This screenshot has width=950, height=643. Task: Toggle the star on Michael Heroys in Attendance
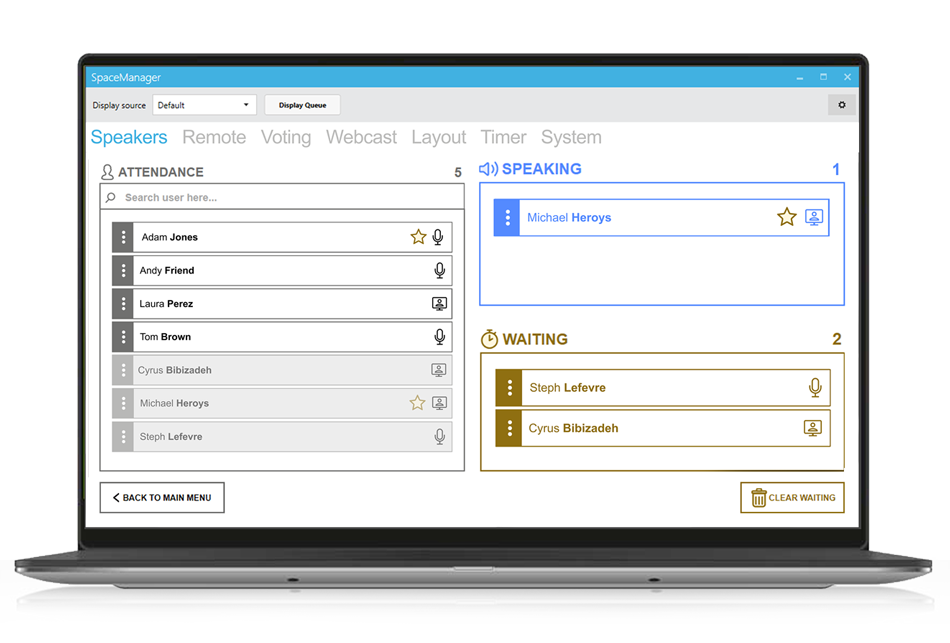tap(418, 403)
